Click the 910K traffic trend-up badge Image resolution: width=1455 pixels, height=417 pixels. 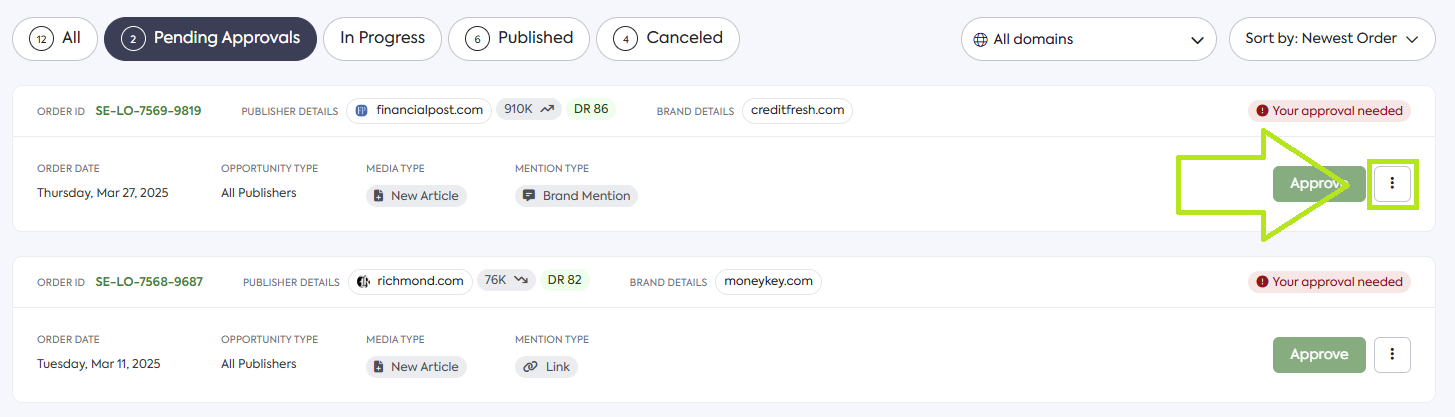click(x=529, y=109)
